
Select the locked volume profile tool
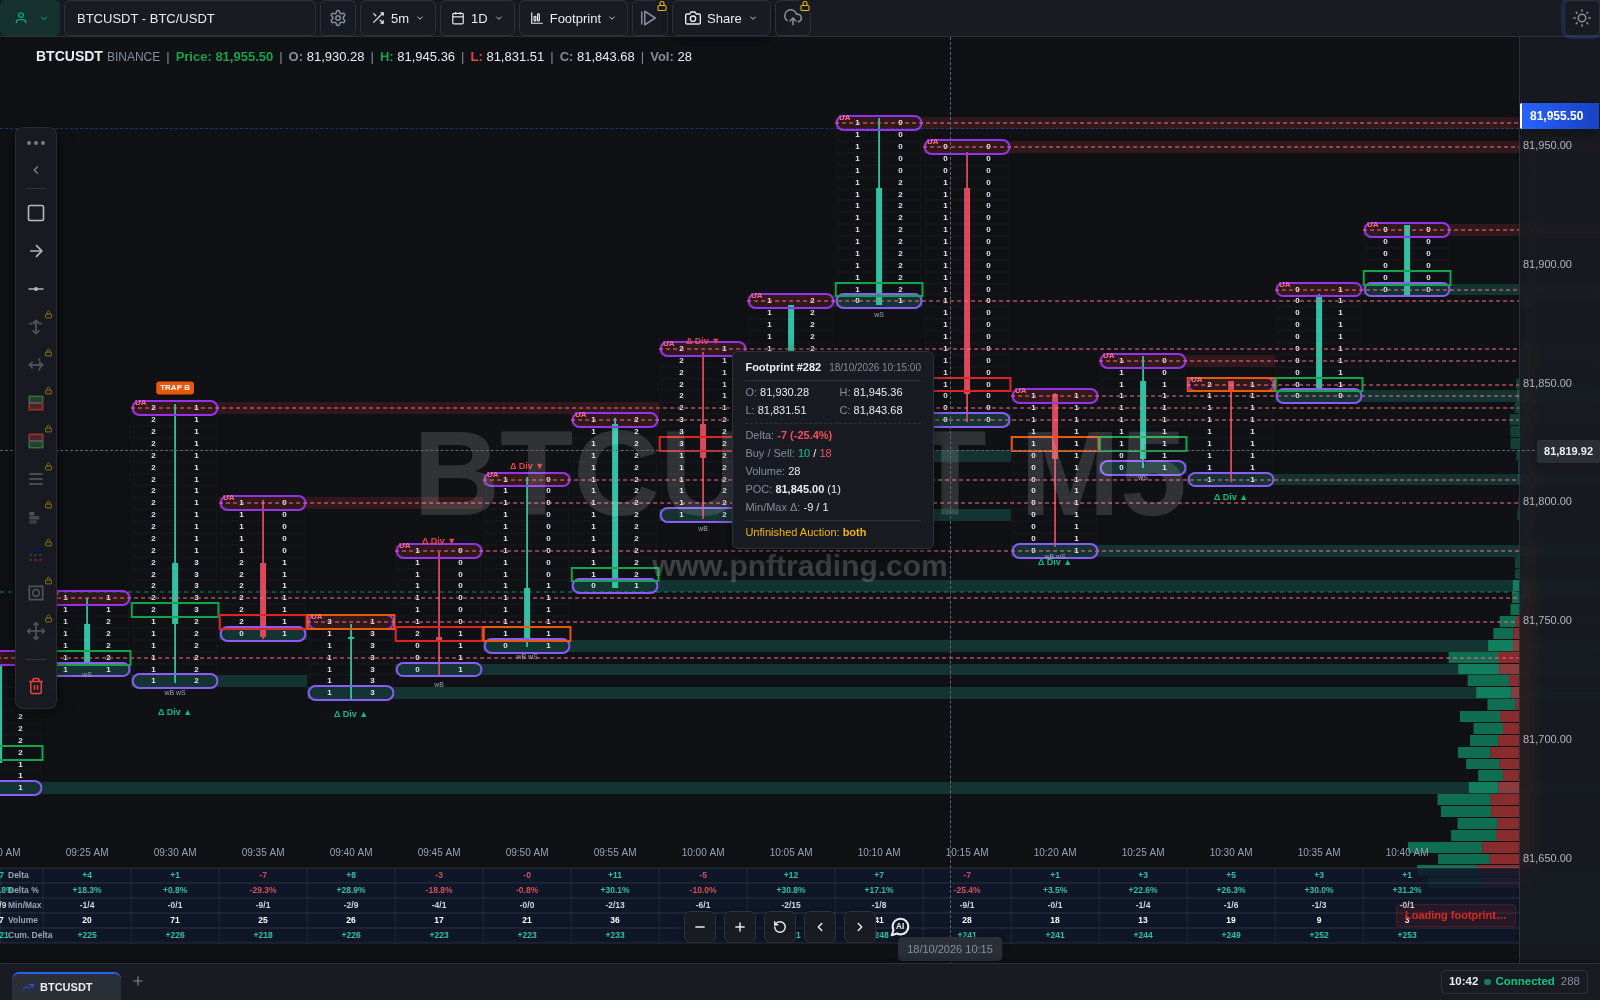(x=36, y=517)
